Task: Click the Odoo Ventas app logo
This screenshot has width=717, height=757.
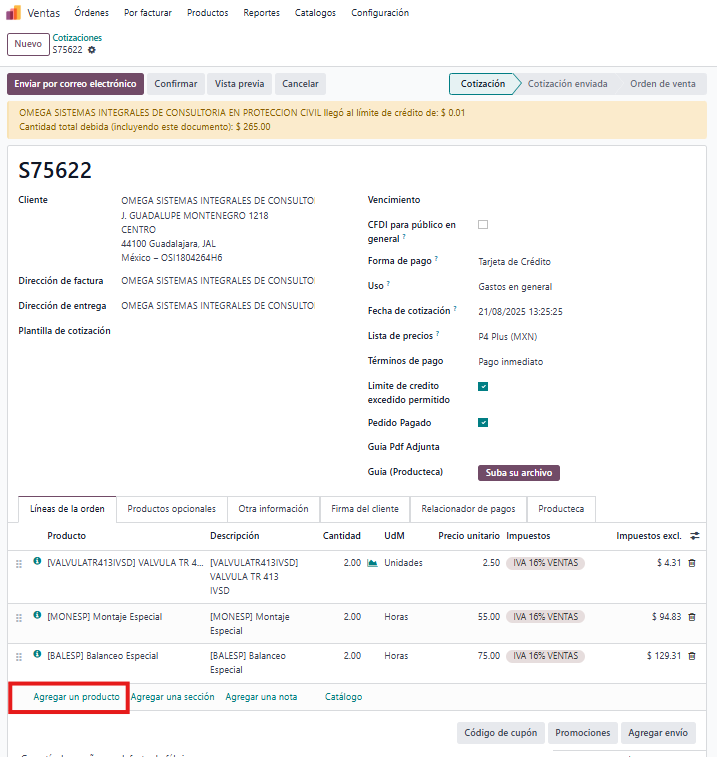Action: (14, 13)
